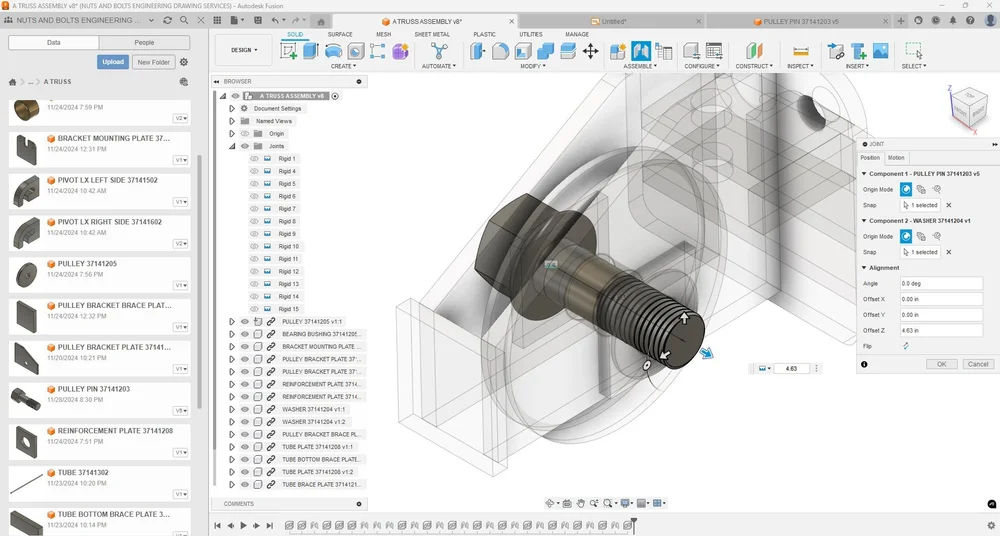Screen dimensions: 1000x536
Task: Click the Select tool icon
Action: (x=913, y=51)
